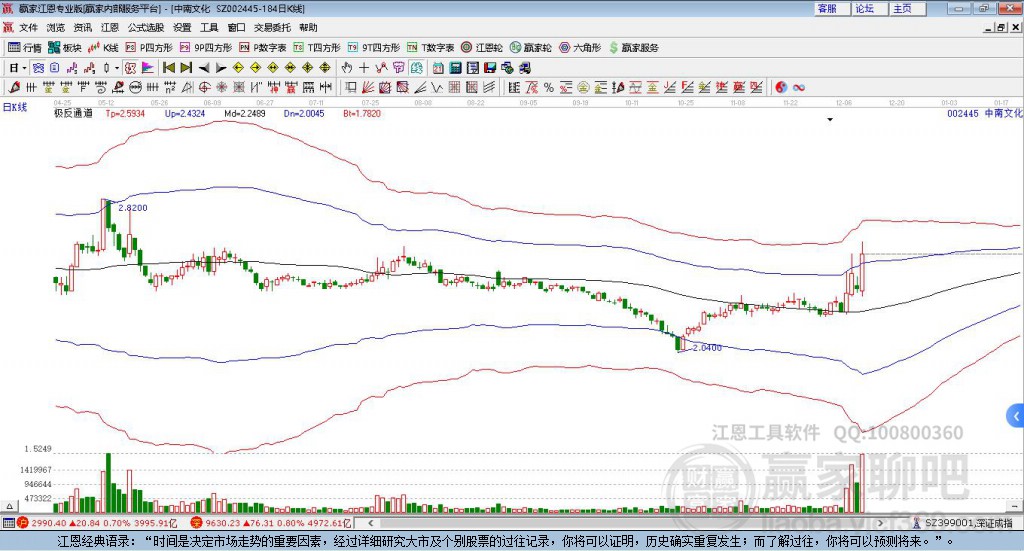Select the circled crosshair target tool
The height and width of the screenshot is (551, 1024).
tap(204, 87)
